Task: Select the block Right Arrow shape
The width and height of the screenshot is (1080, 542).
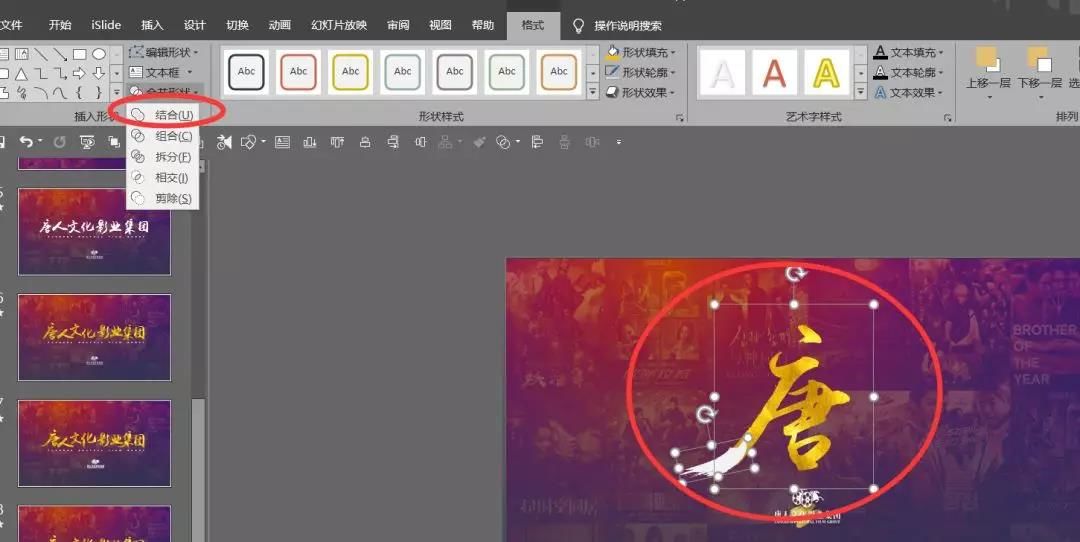Action: click(79, 73)
